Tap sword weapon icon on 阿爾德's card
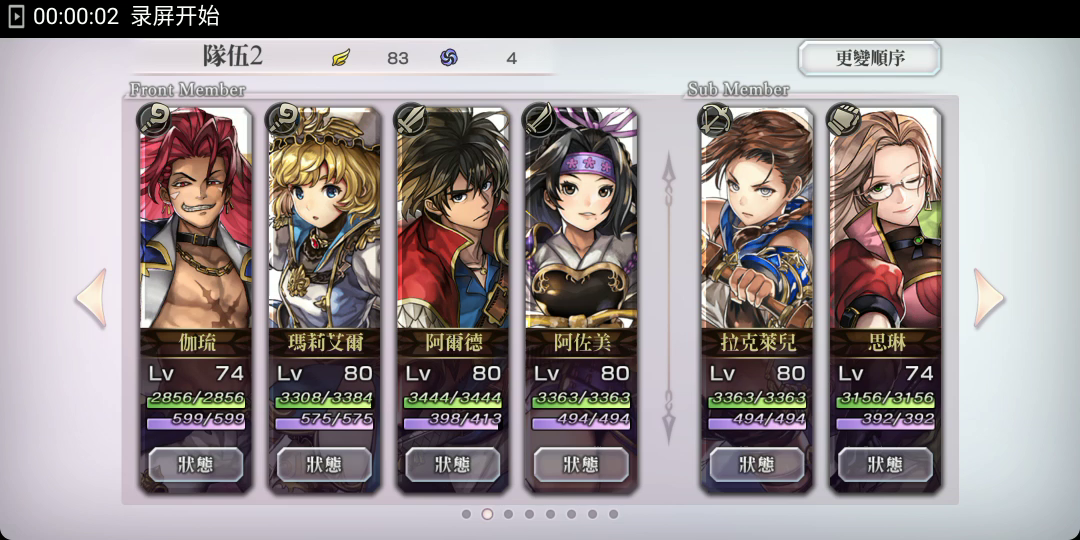Image resolution: width=1080 pixels, height=540 pixels. pos(409,119)
